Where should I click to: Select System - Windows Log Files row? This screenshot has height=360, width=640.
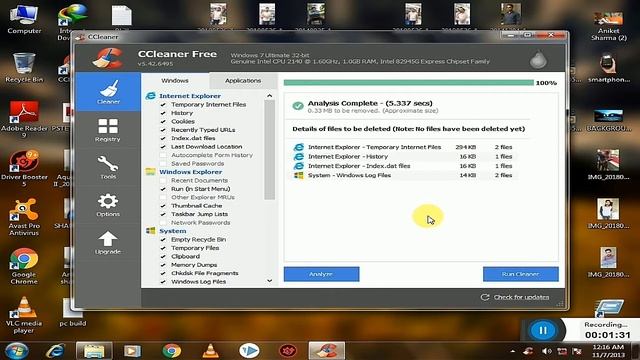pyautogui.click(x=404, y=175)
